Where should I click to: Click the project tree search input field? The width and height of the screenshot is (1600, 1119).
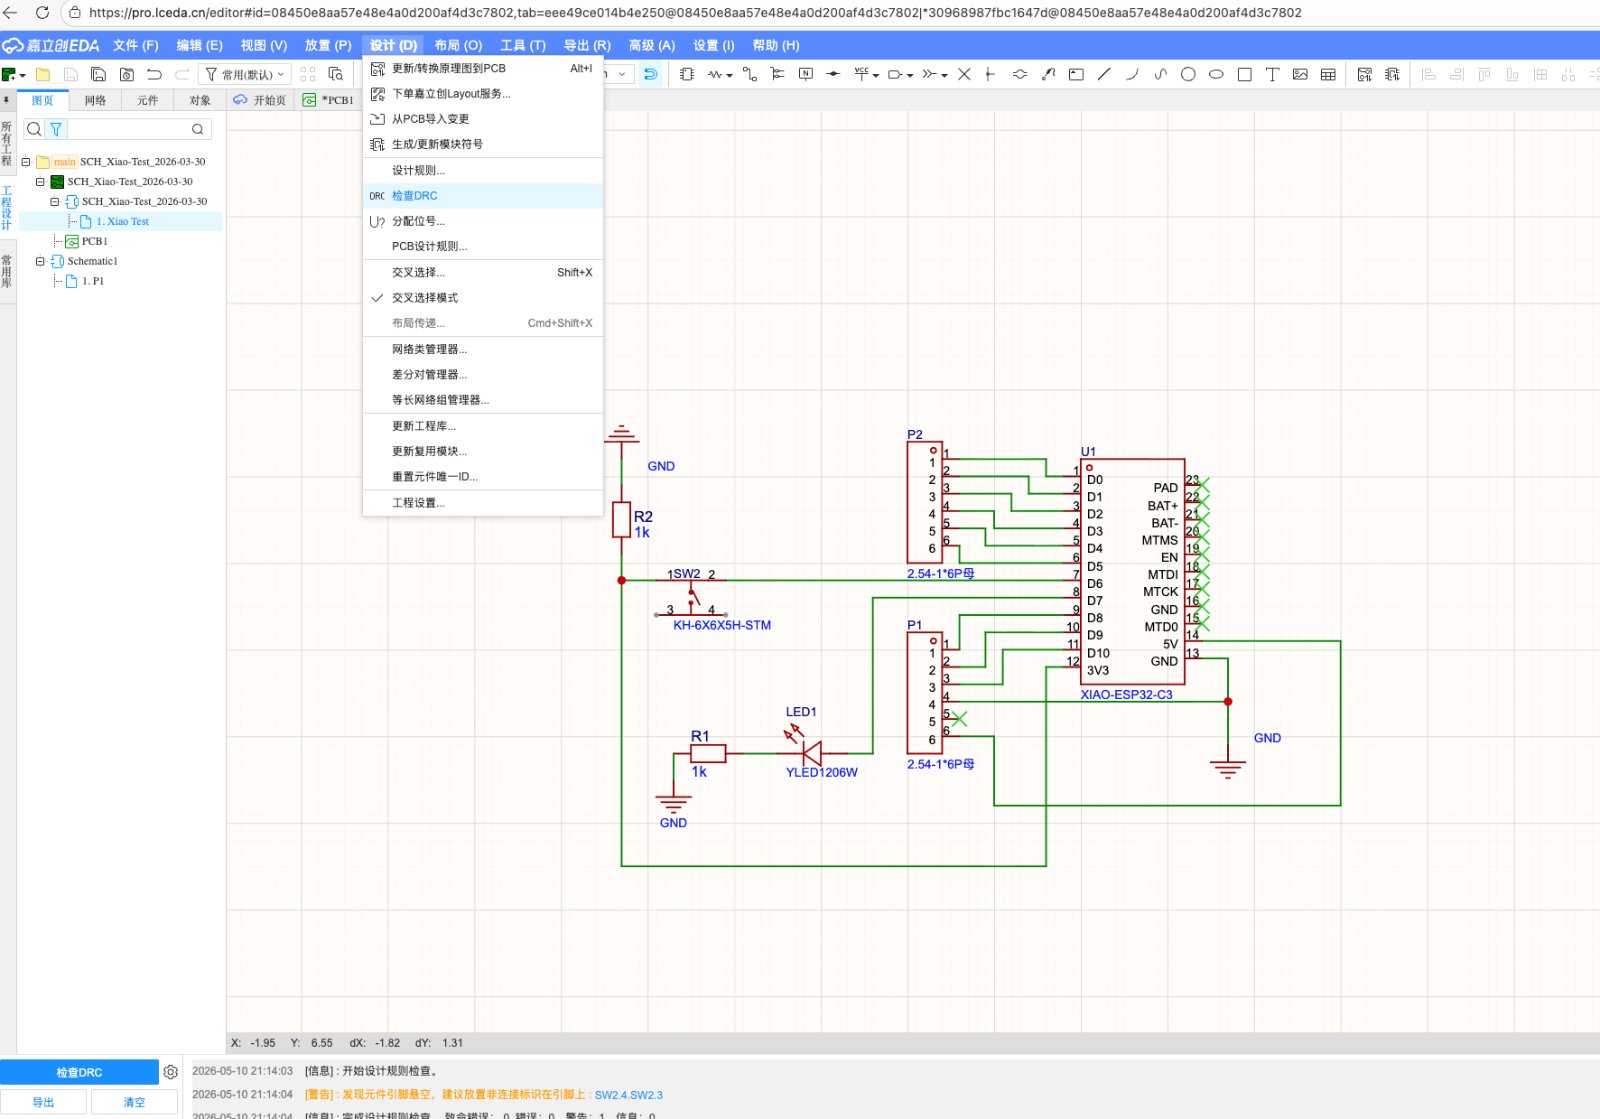click(x=128, y=129)
